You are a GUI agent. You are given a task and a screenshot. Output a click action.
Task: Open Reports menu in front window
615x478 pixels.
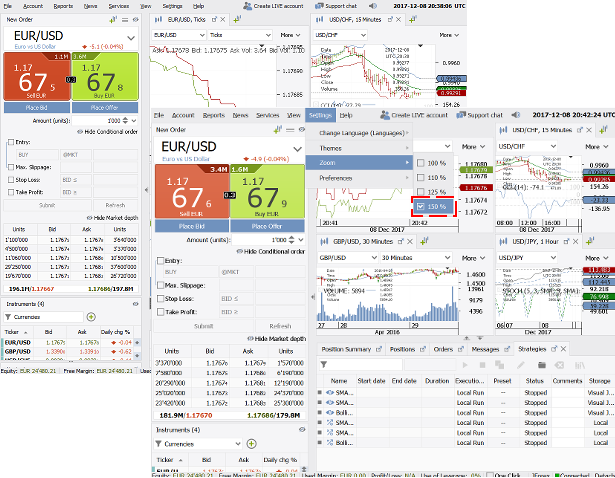(x=214, y=115)
